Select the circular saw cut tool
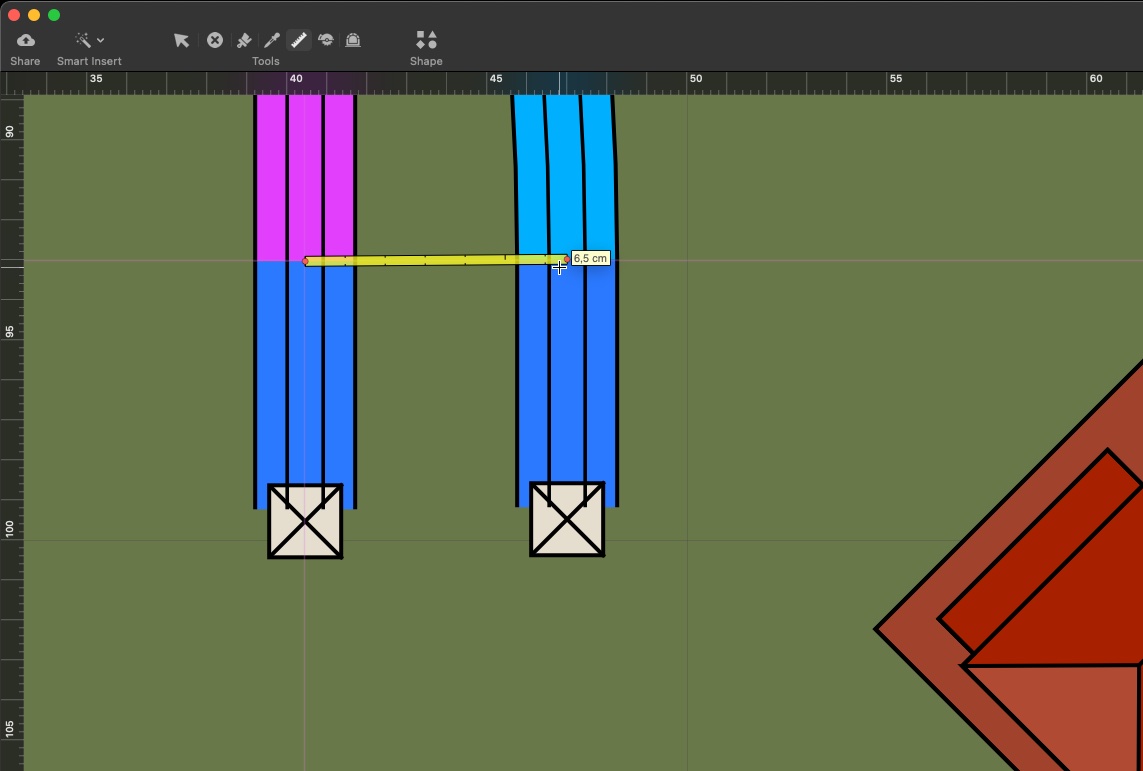This screenshot has width=1143, height=771. pos(326,40)
